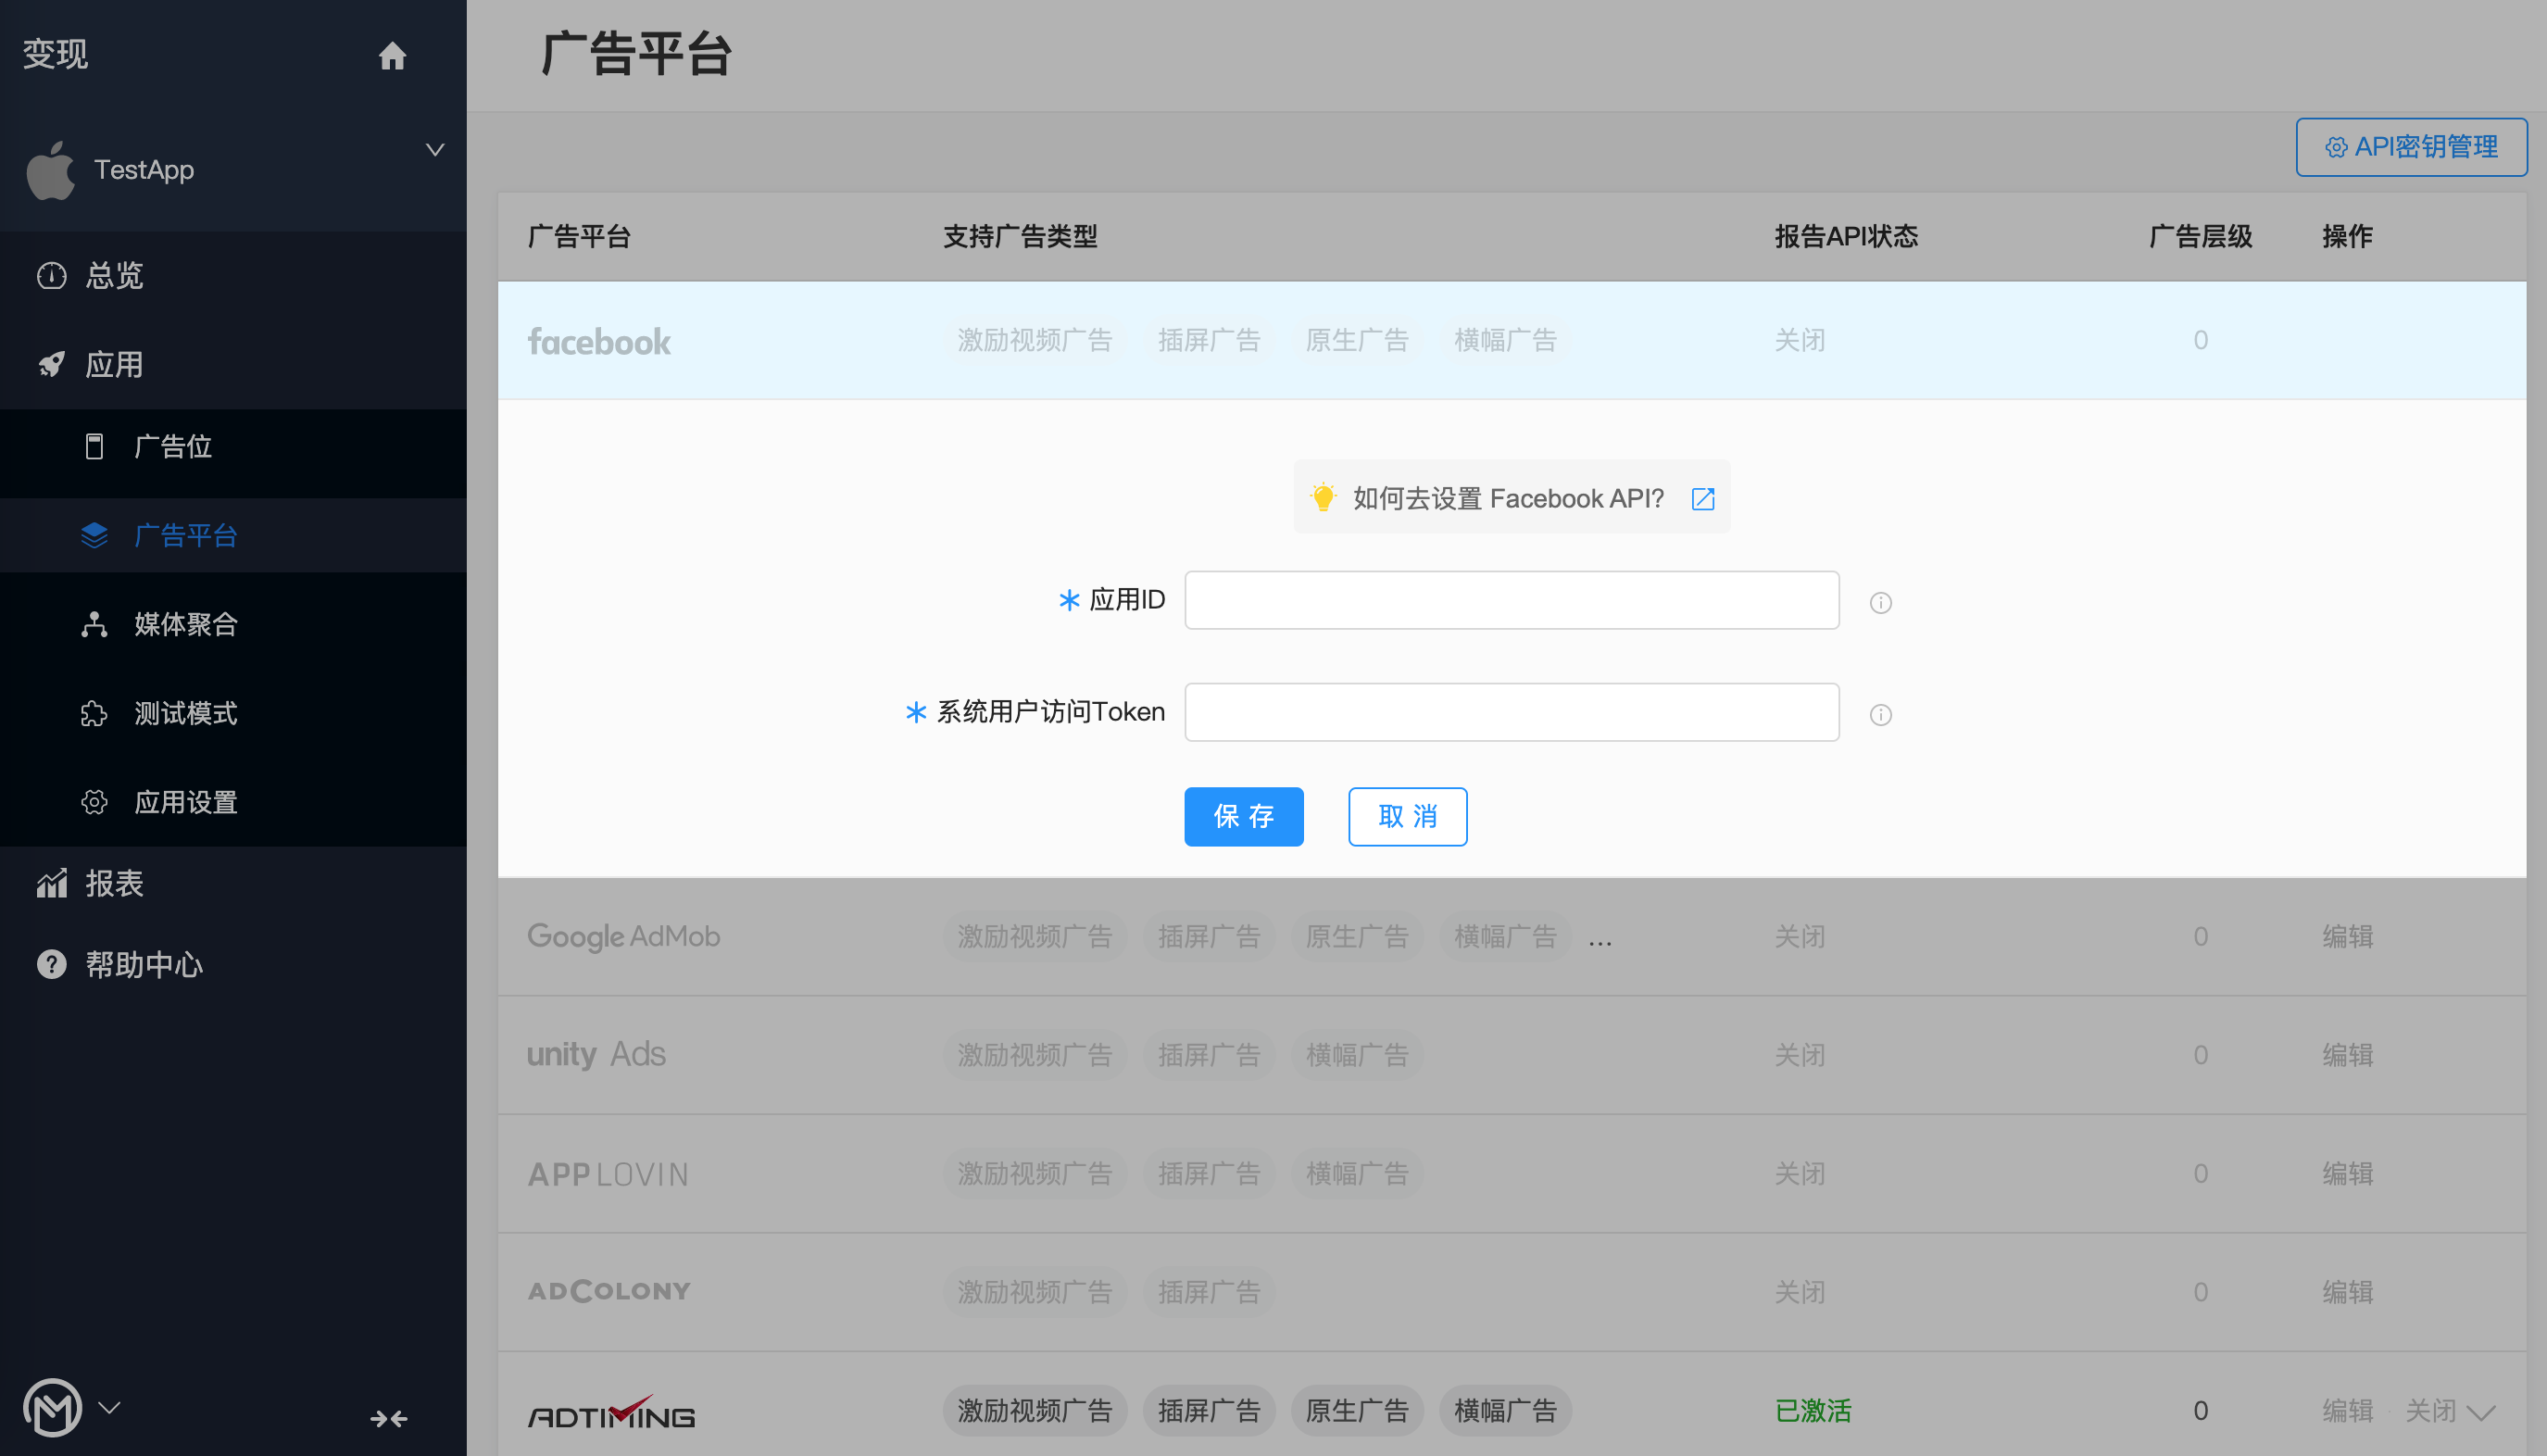Click AdTiming 激励视频广告 tag
The image size is (2547, 1456).
[1035, 1410]
